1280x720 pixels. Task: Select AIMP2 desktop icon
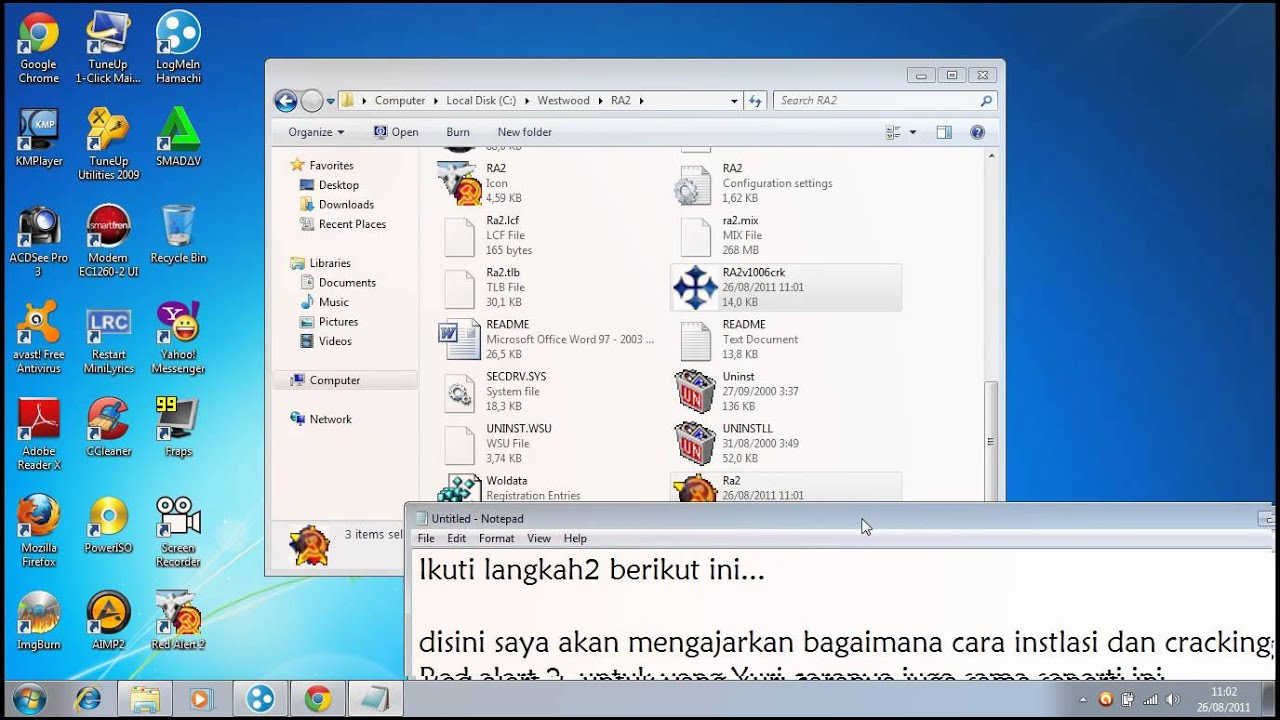[108, 621]
